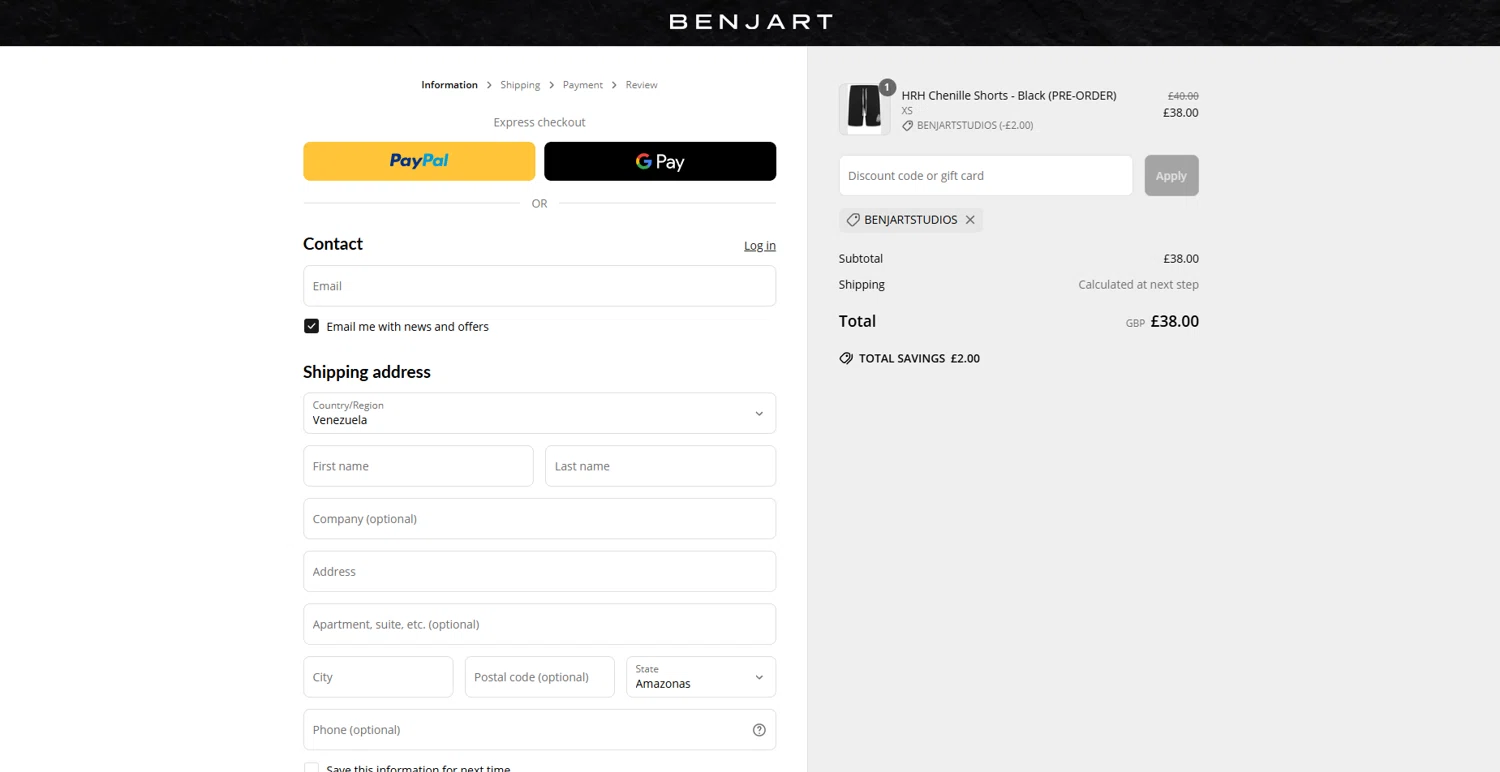Uncheck Email me with news and offers
This screenshot has height=772, width=1500.
(x=311, y=326)
